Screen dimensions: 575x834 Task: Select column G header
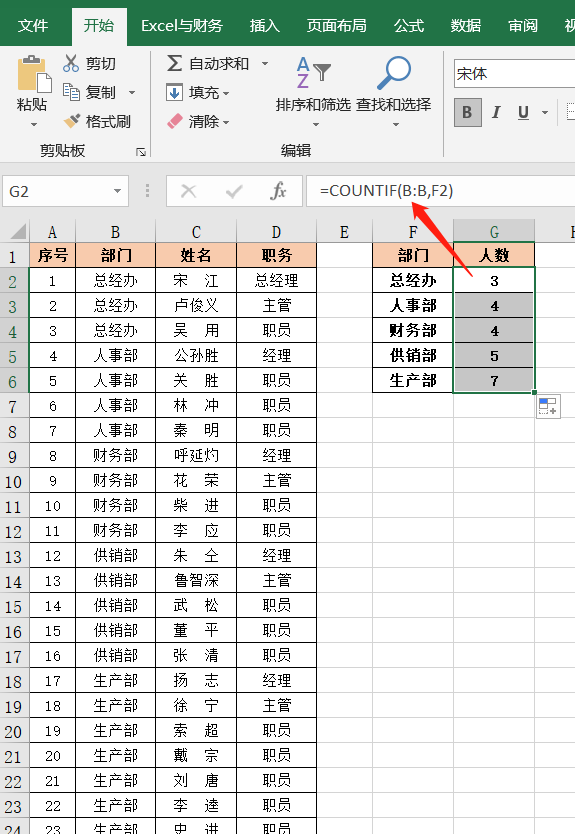click(494, 232)
